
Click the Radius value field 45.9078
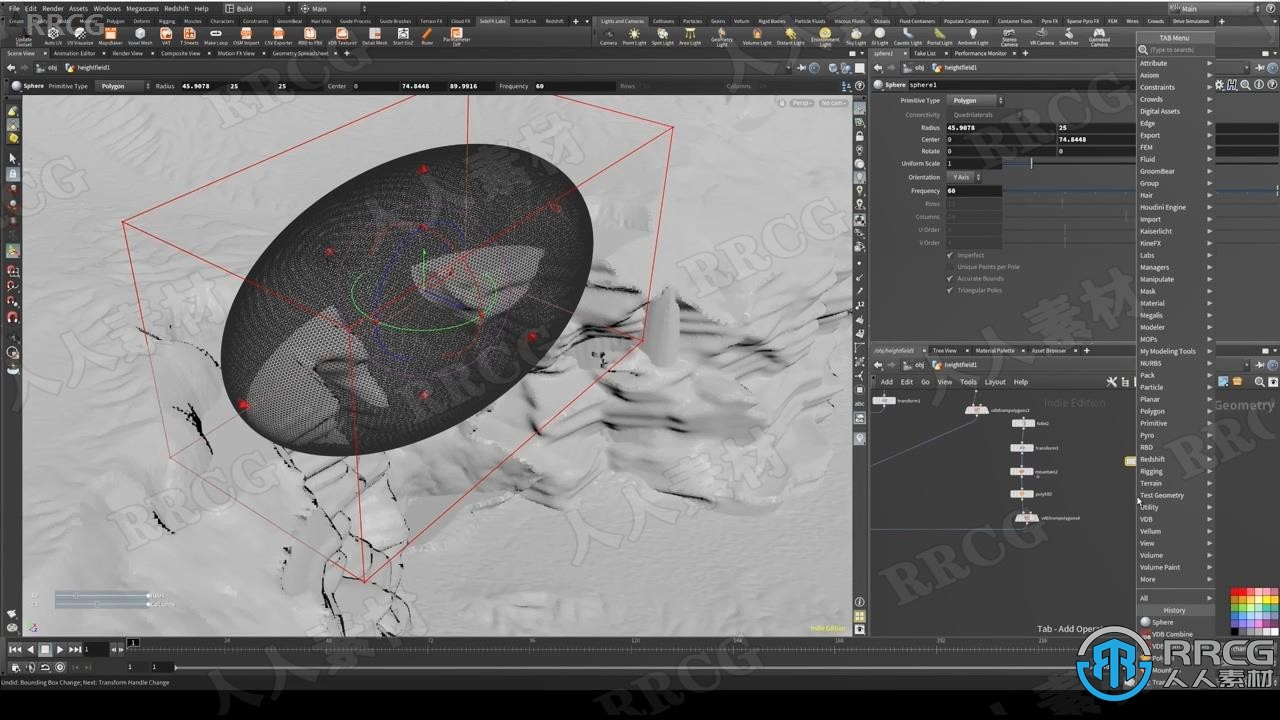(1000, 127)
